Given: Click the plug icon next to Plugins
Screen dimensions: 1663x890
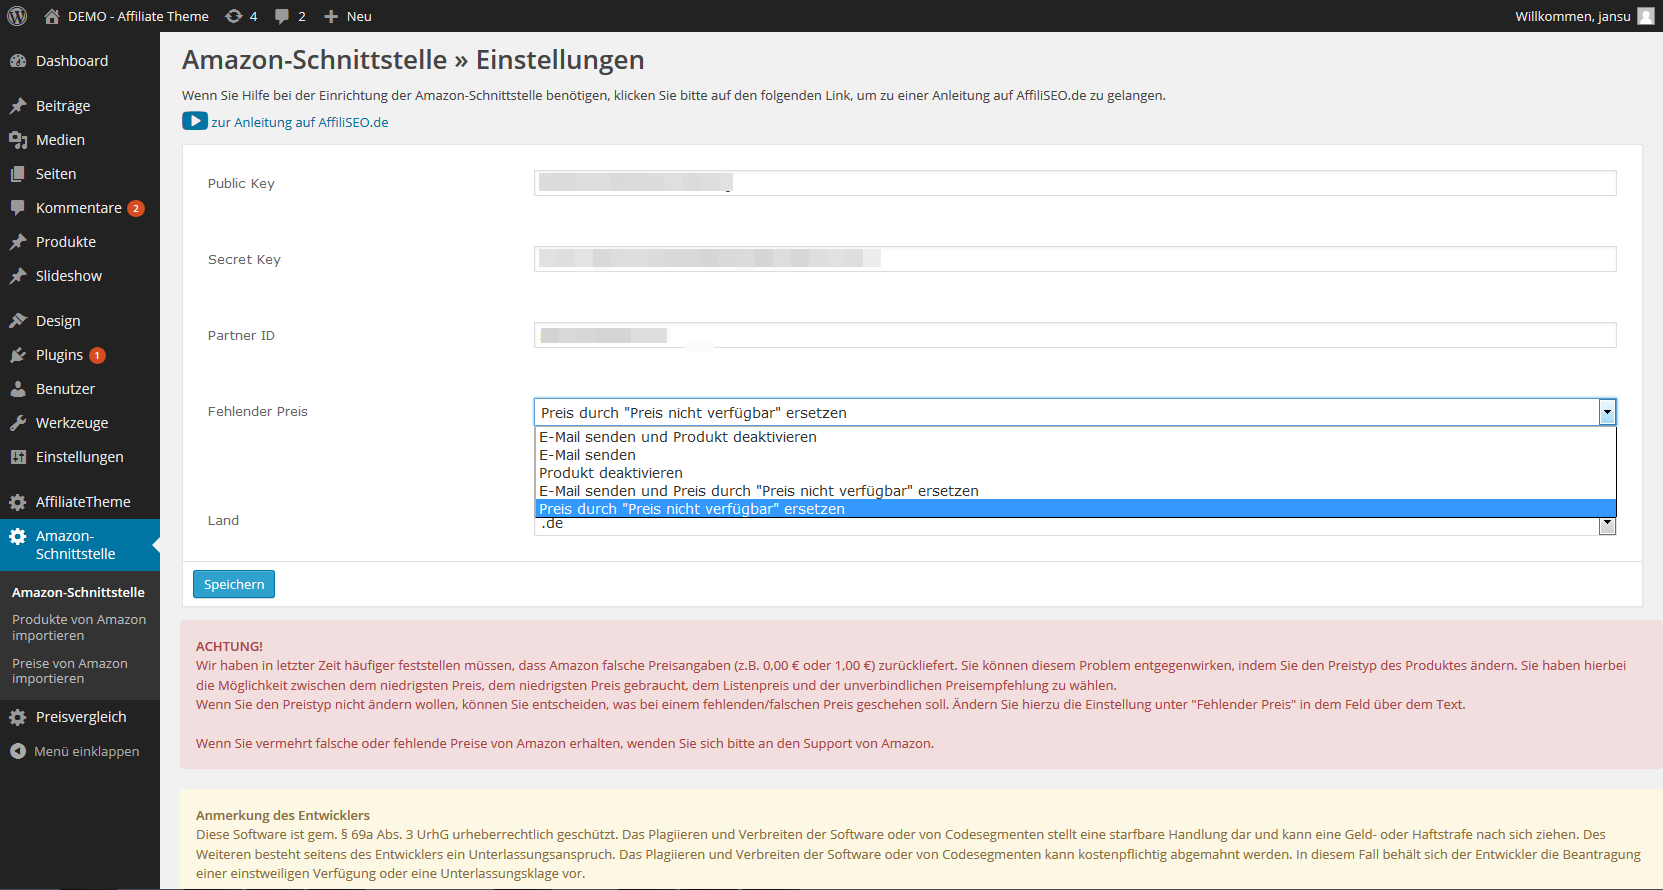Looking at the screenshot, I should pyautogui.click(x=18, y=355).
